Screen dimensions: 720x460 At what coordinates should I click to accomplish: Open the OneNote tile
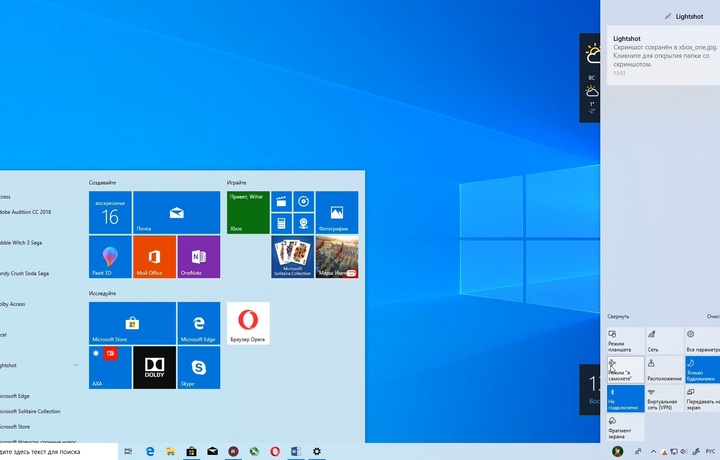click(199, 257)
